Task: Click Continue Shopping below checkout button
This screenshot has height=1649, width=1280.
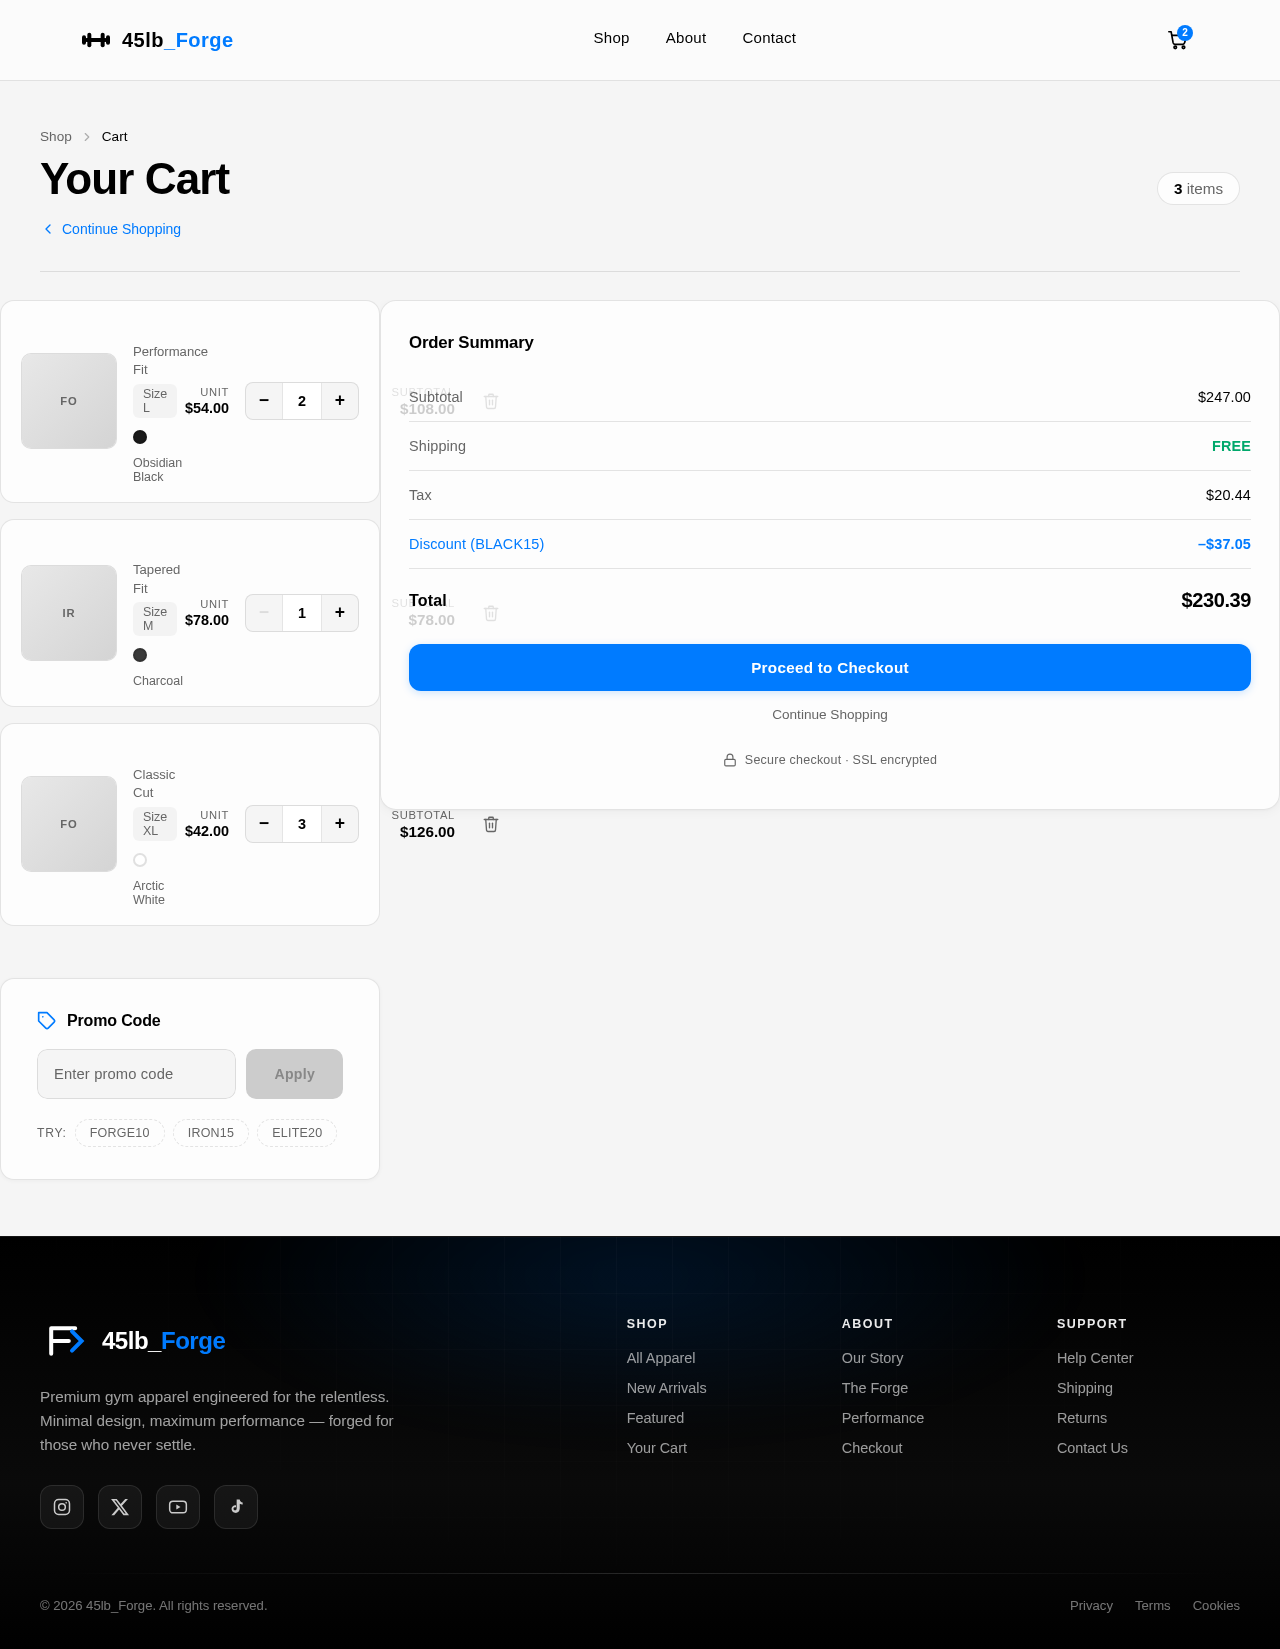Action: 830,715
